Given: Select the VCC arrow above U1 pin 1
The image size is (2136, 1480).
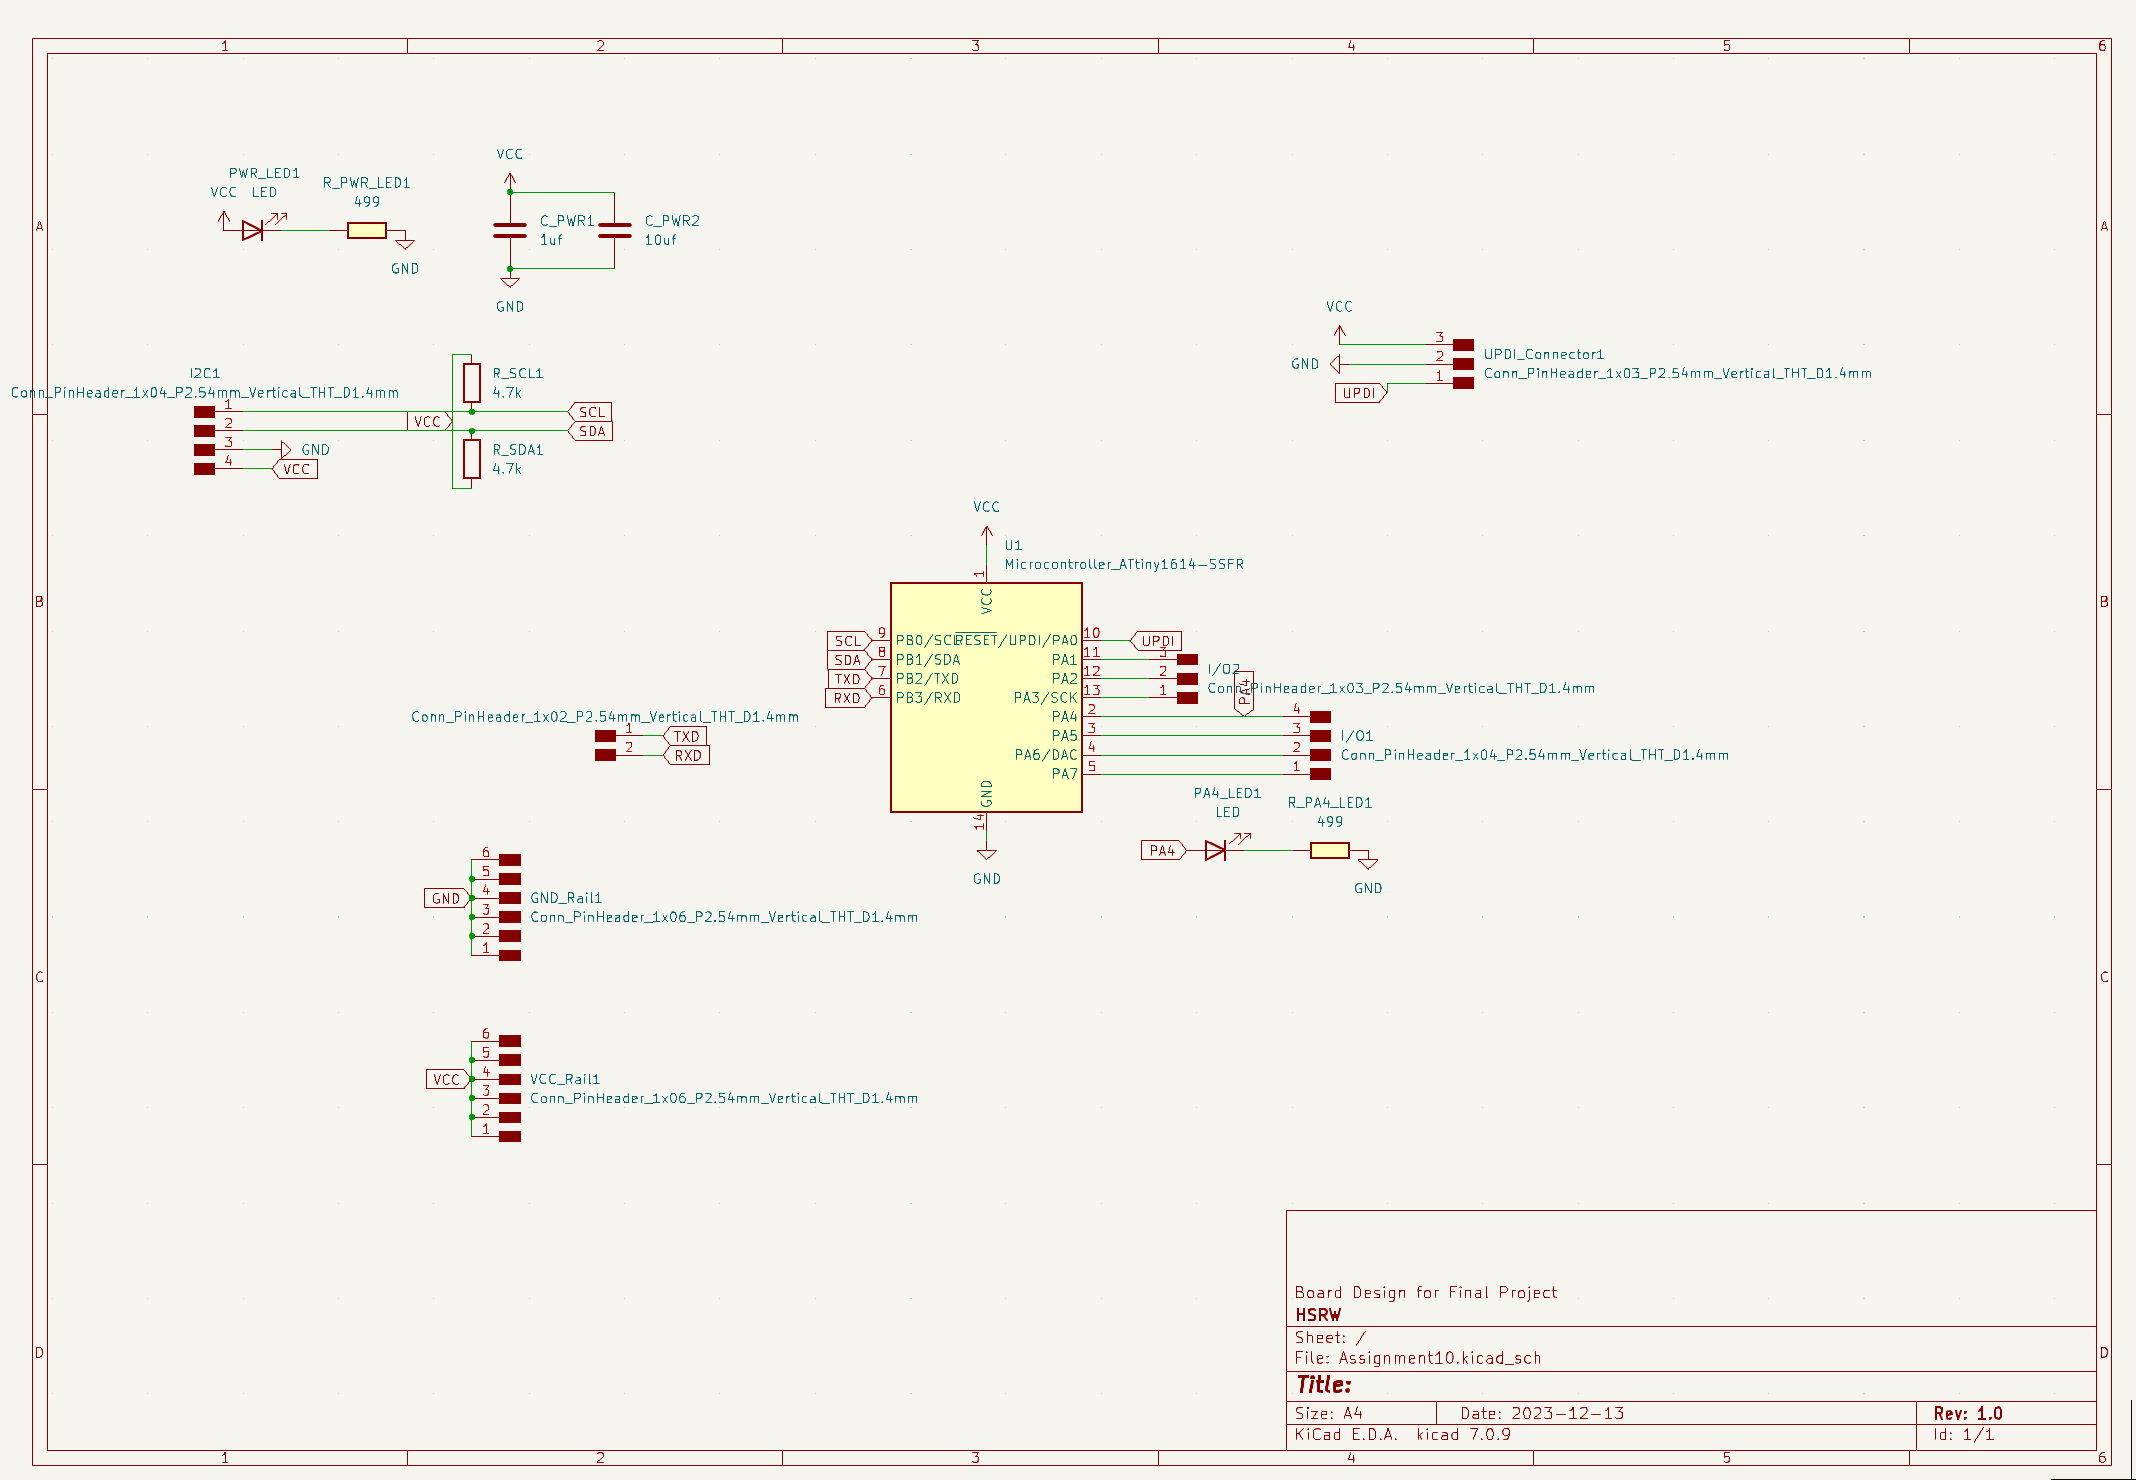Looking at the screenshot, I should (x=986, y=536).
